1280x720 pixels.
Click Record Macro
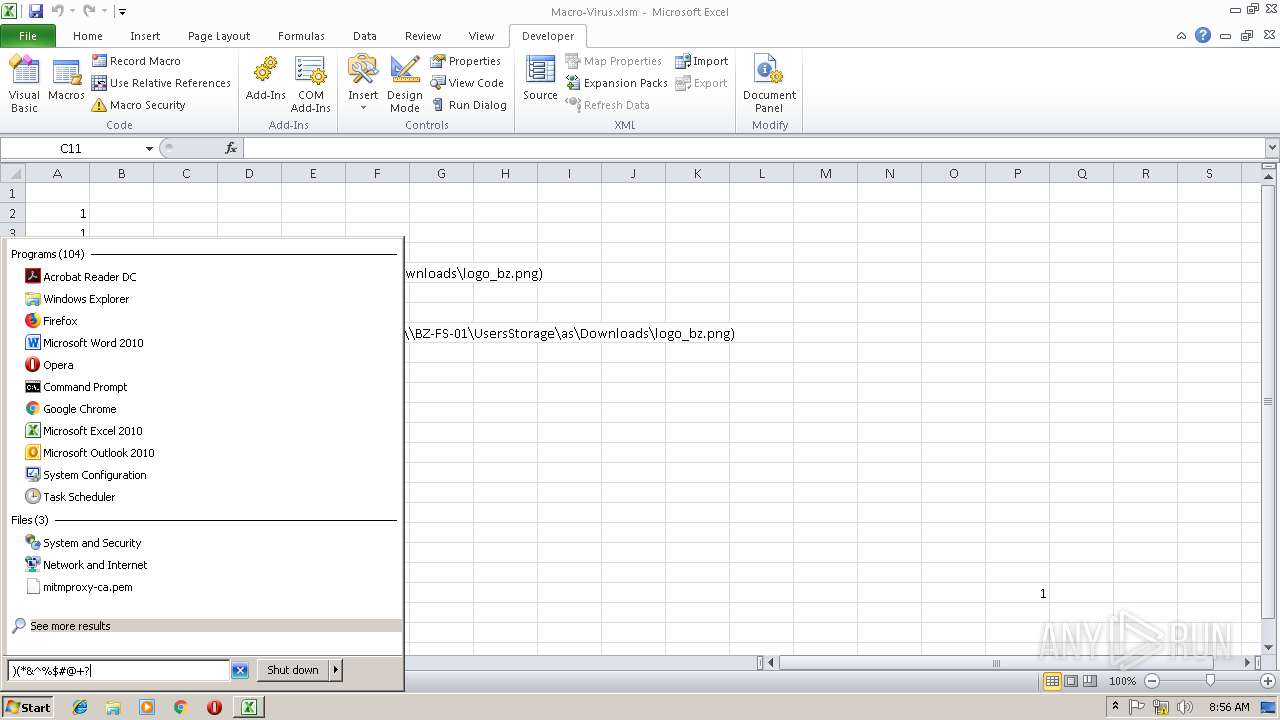[136, 61]
